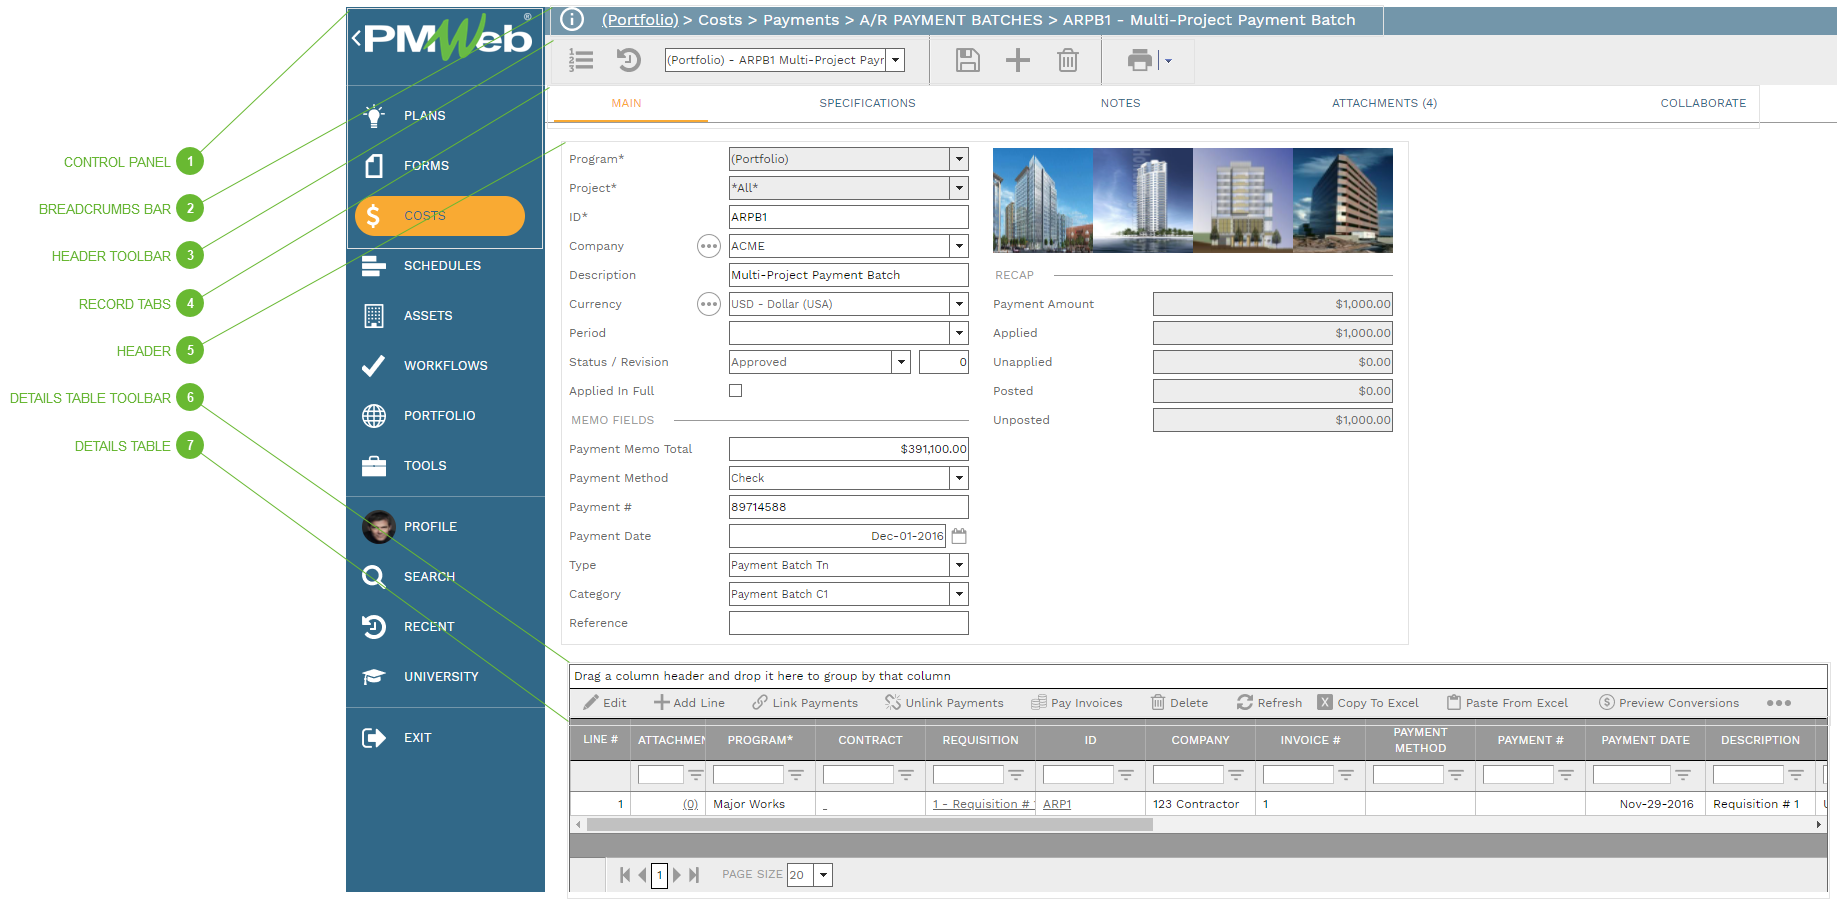Click the Save disk icon in header toolbar
1840x904 pixels.
967,60
